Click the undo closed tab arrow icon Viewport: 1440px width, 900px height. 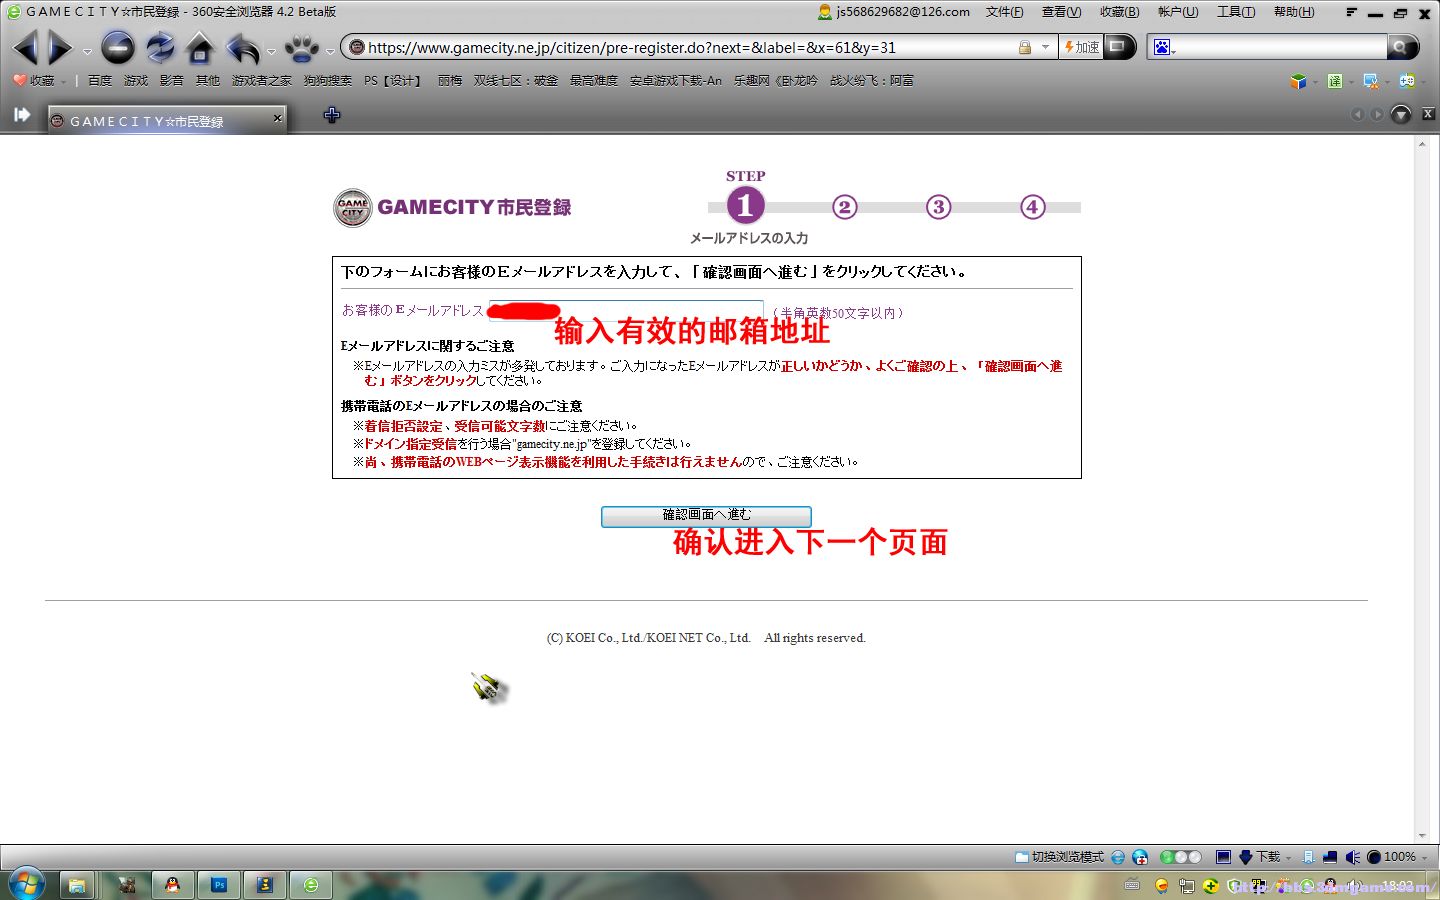(x=242, y=47)
